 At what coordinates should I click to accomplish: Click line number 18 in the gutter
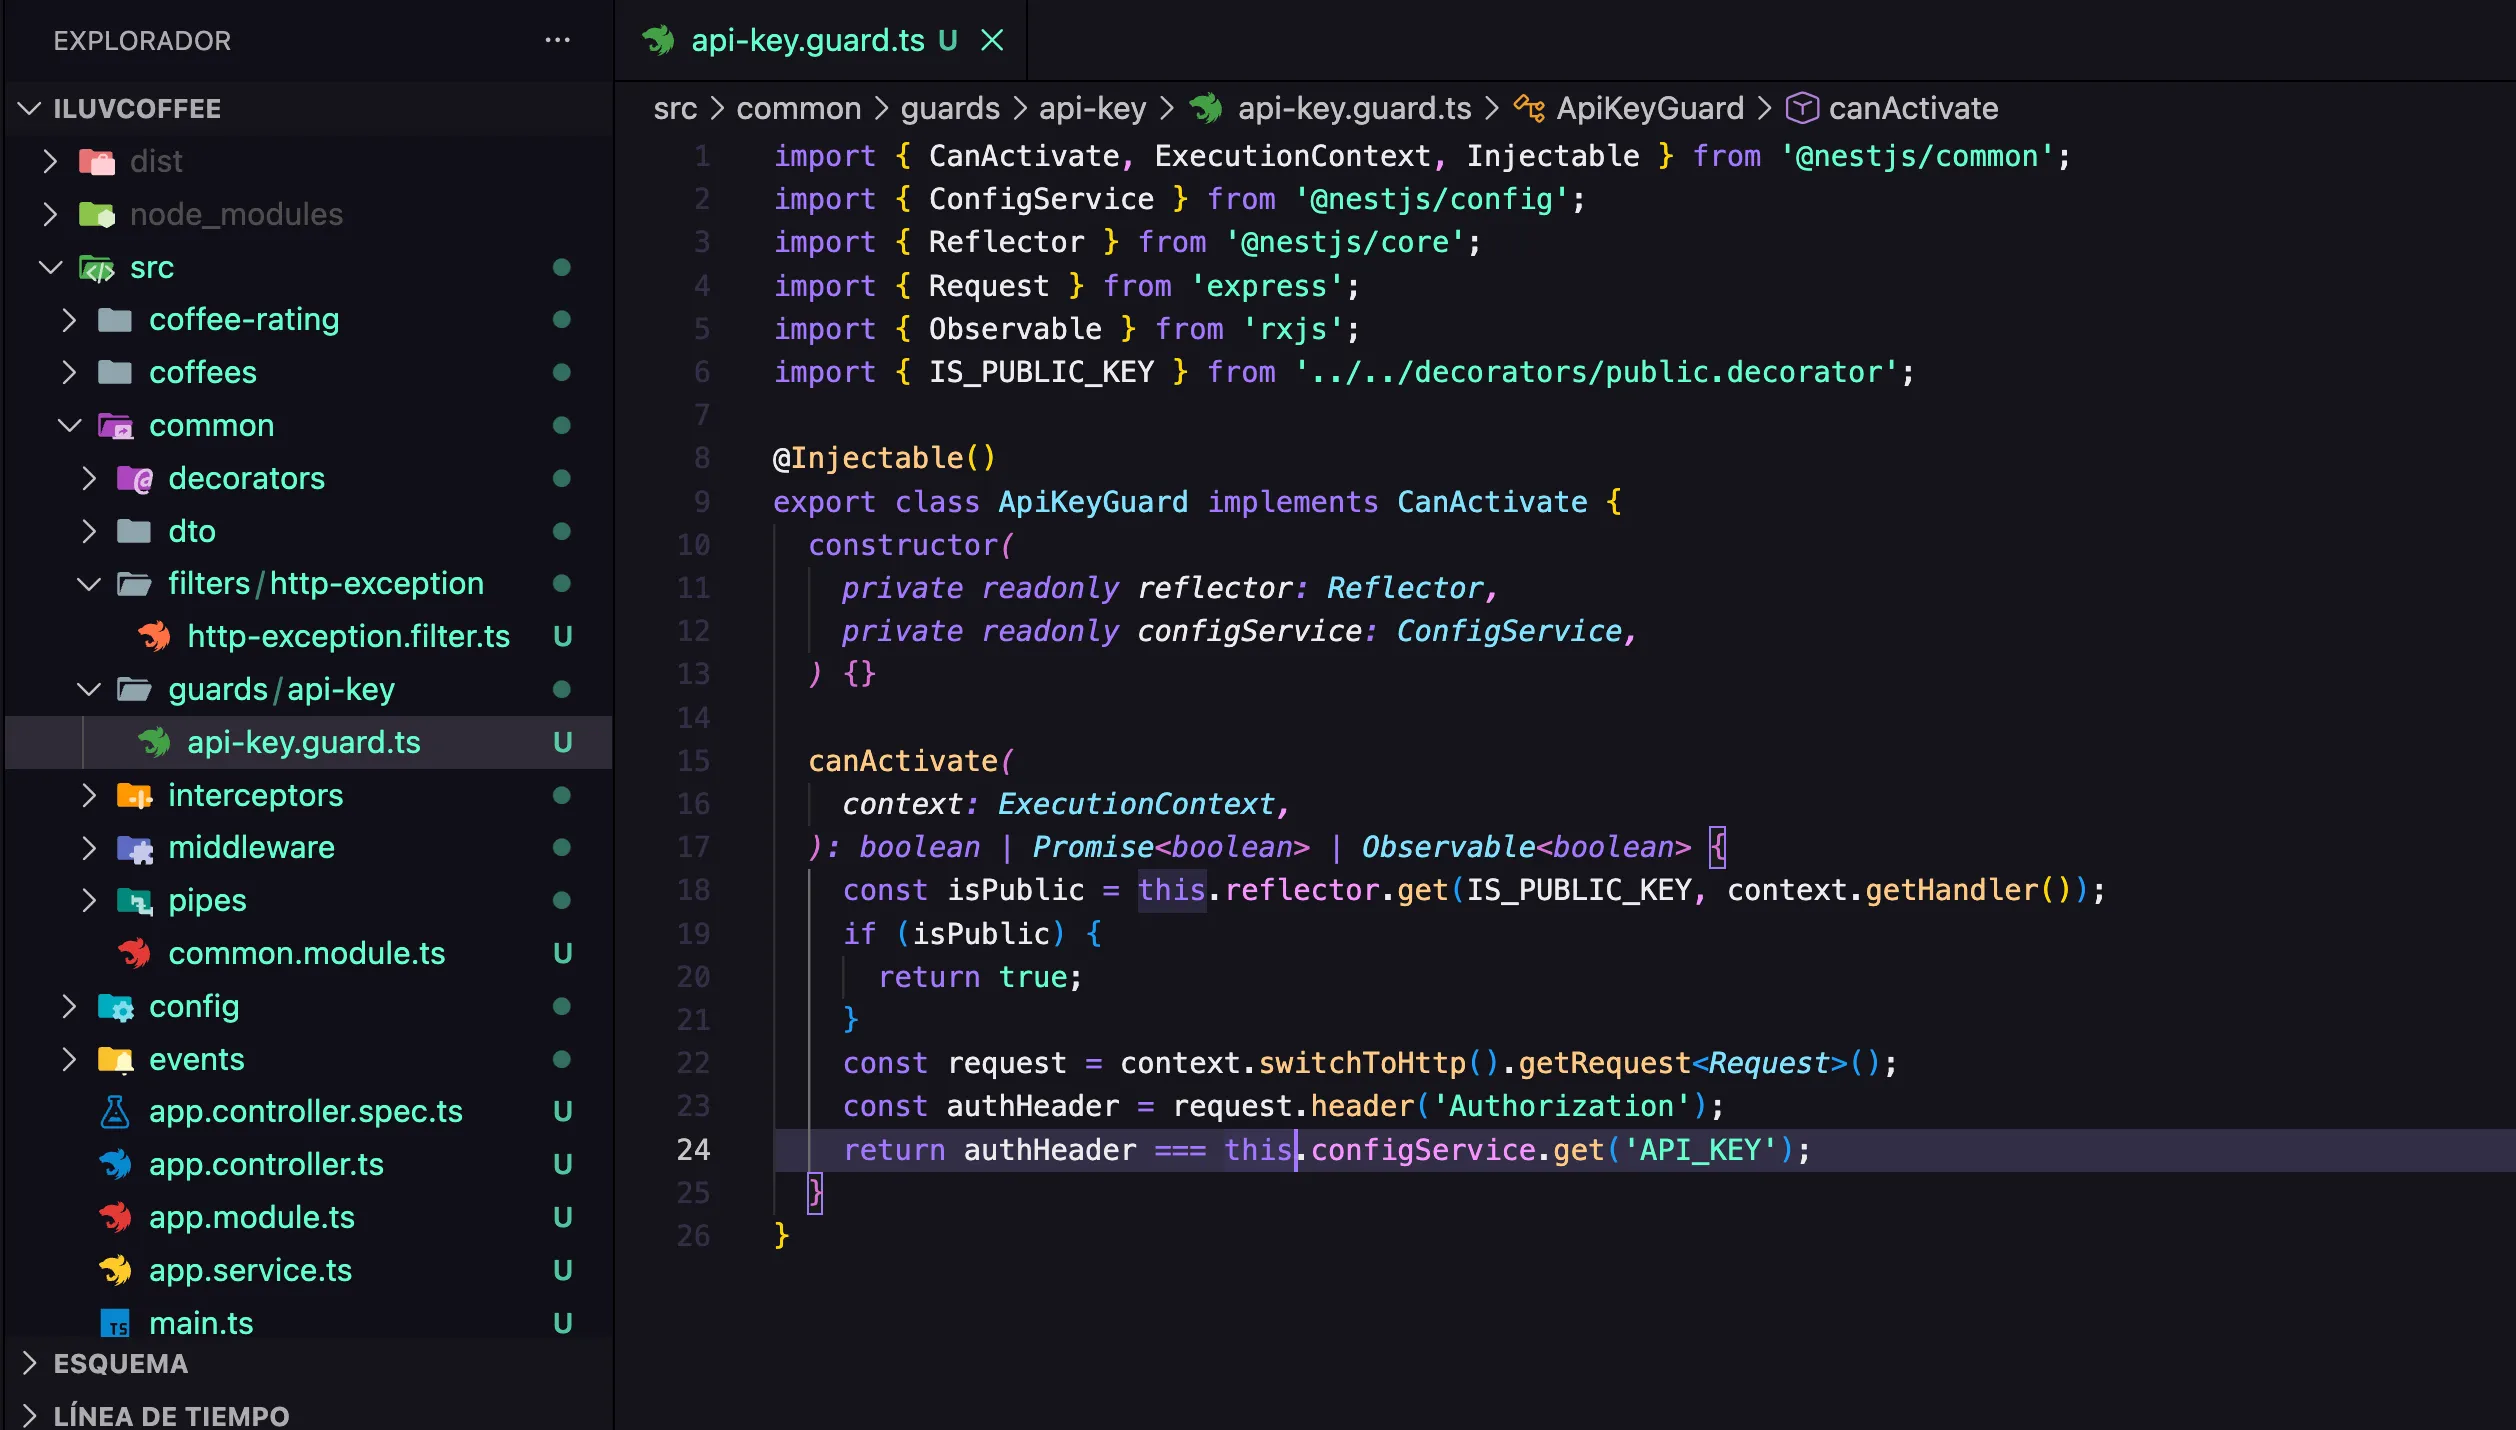pyautogui.click(x=693, y=890)
